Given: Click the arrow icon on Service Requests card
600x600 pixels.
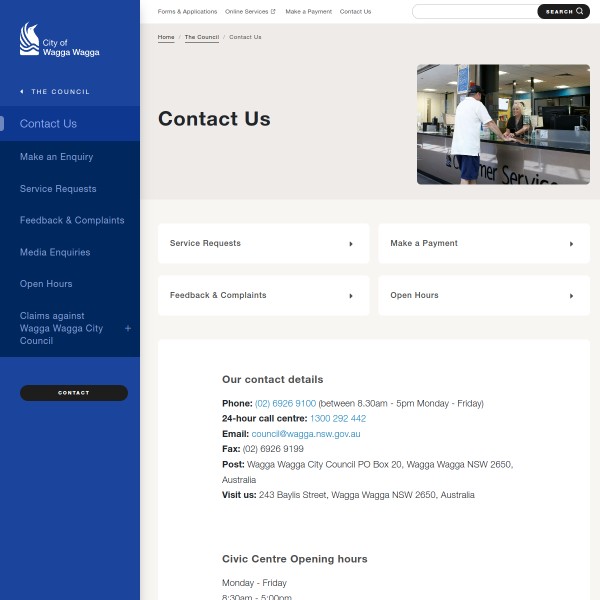Looking at the screenshot, I should [351, 244].
